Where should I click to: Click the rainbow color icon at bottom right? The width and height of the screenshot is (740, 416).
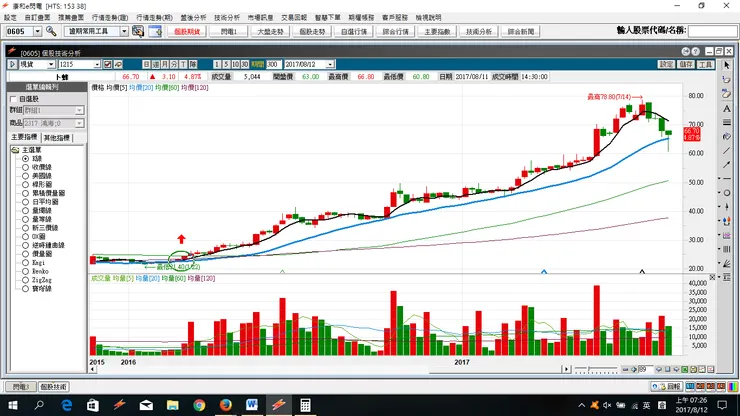(x=732, y=386)
